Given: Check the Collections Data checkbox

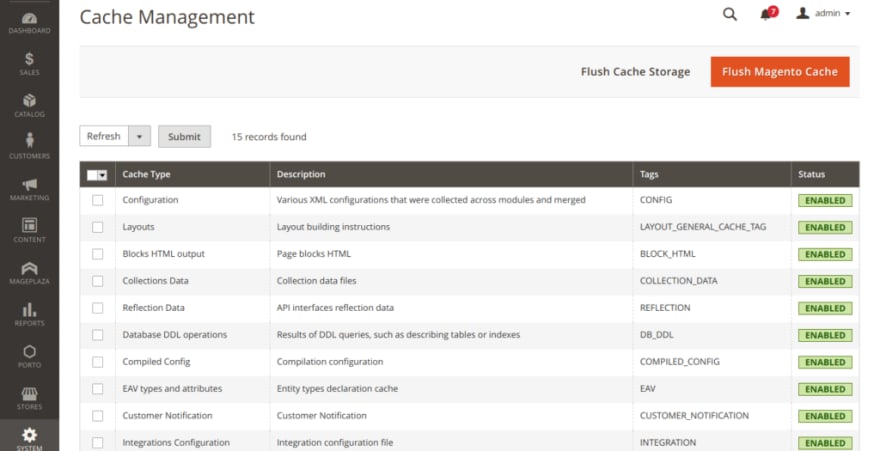Looking at the screenshot, I should (98, 280).
